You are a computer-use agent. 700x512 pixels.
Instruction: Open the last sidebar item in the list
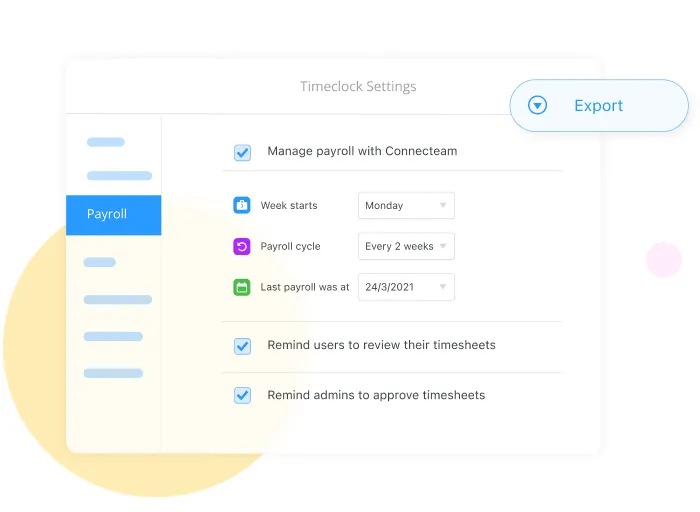click(113, 373)
